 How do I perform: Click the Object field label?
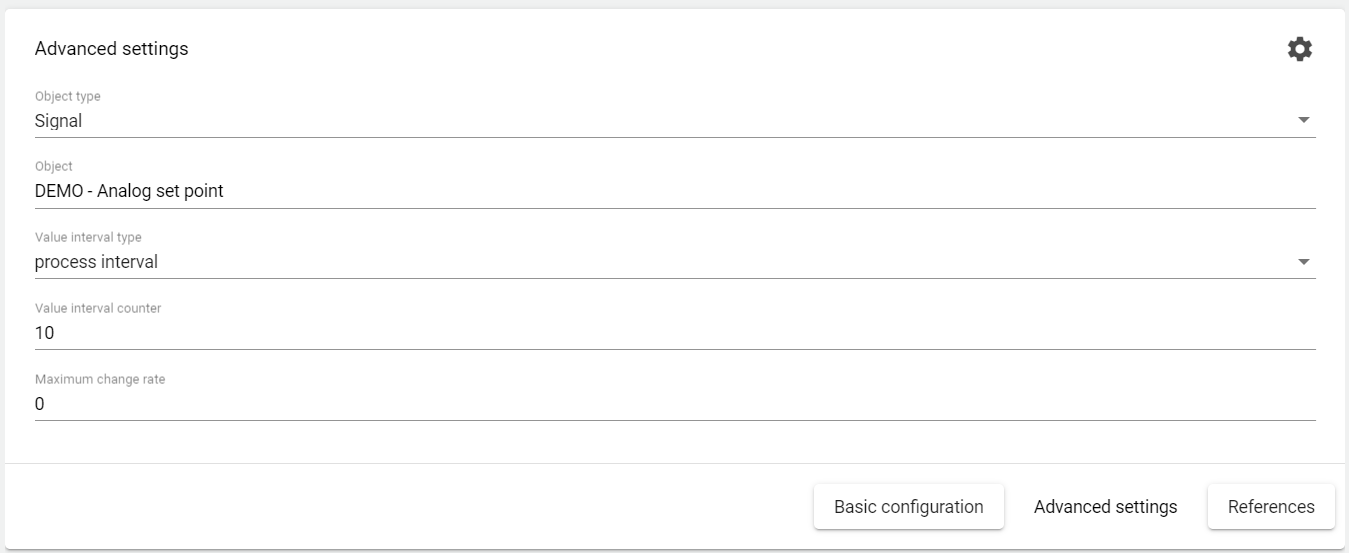coord(54,167)
